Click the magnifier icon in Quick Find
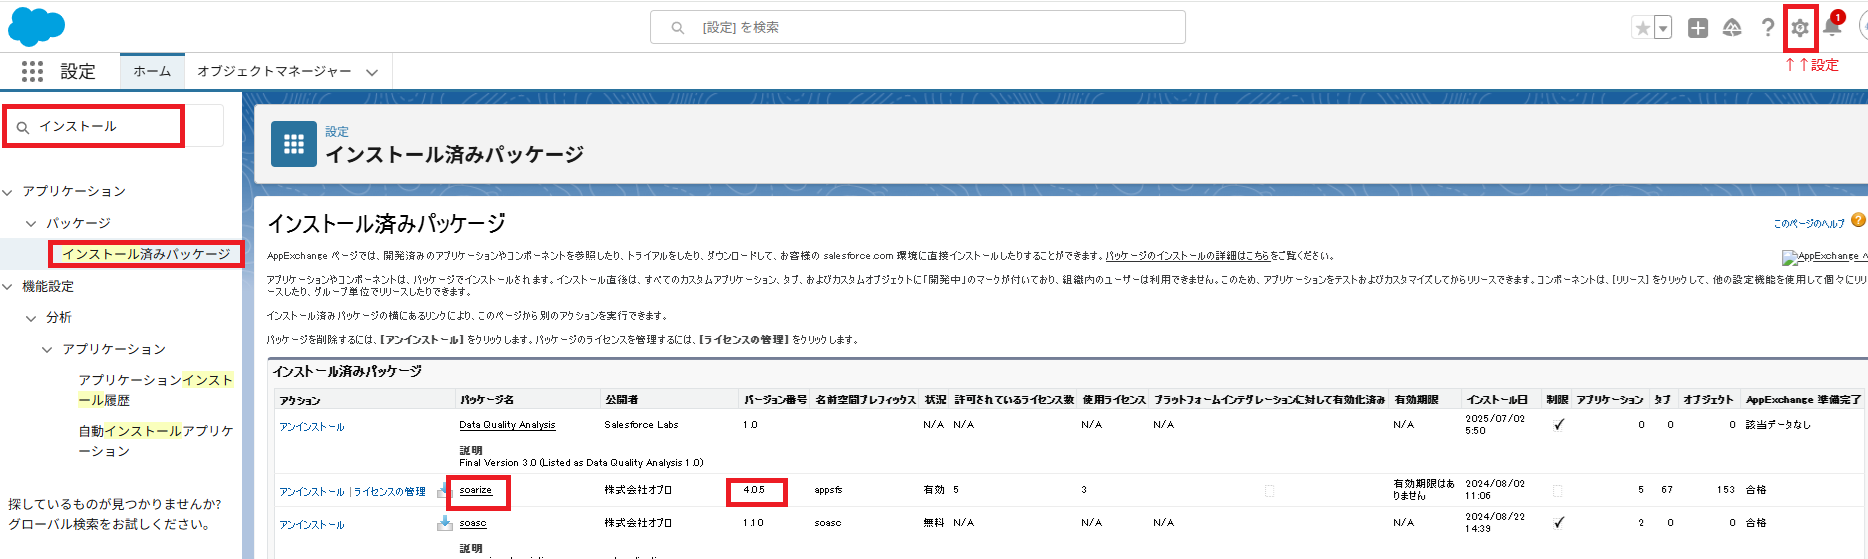Viewport: 1868px width, 559px height. (23, 127)
